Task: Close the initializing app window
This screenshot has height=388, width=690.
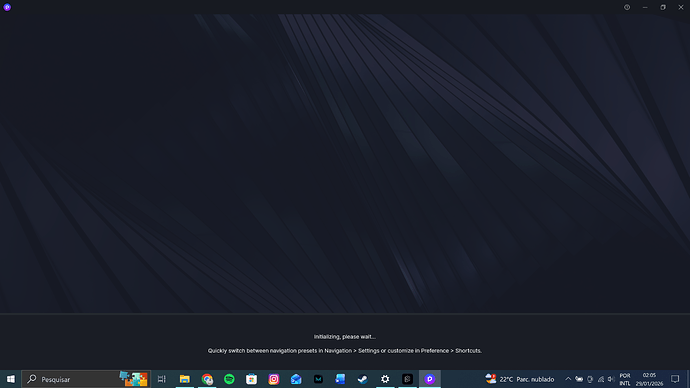Action: coord(681,7)
